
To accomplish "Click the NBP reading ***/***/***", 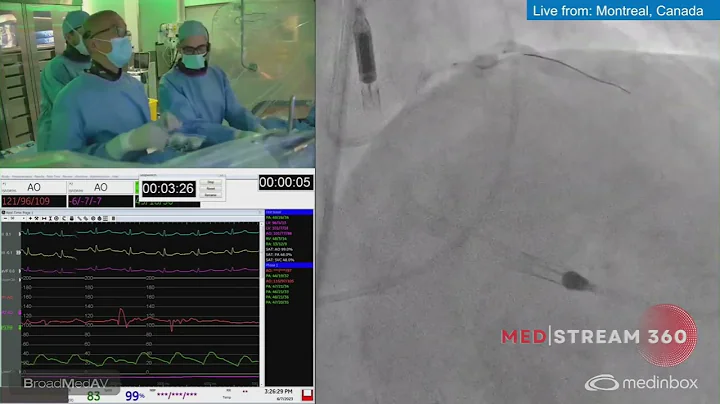I will (x=177, y=395).
